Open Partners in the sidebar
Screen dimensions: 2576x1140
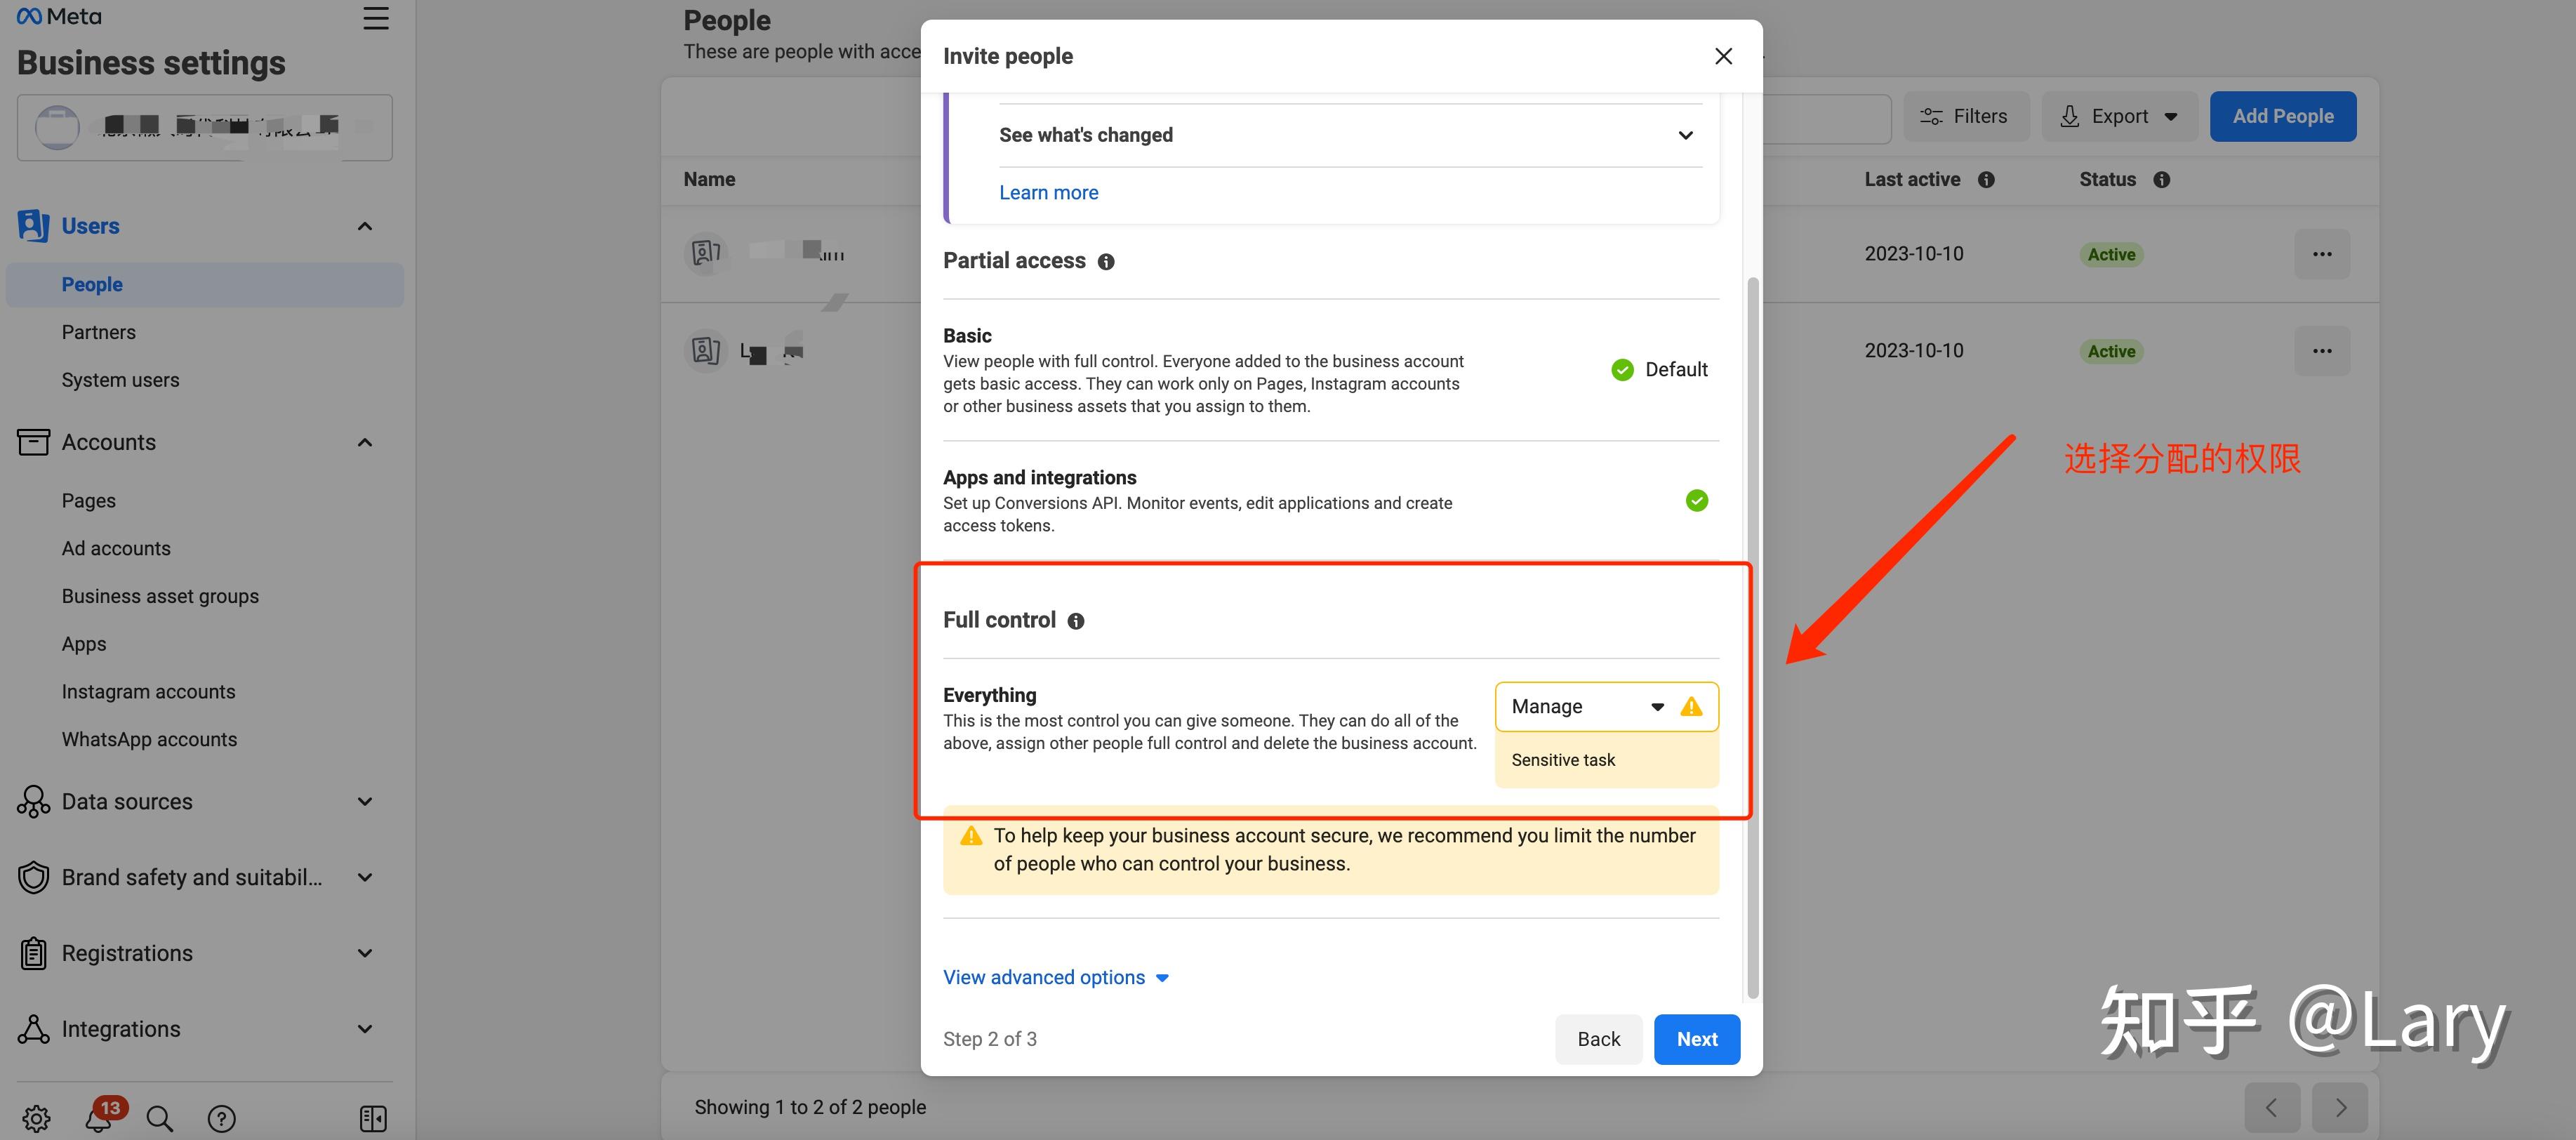pyautogui.click(x=98, y=332)
